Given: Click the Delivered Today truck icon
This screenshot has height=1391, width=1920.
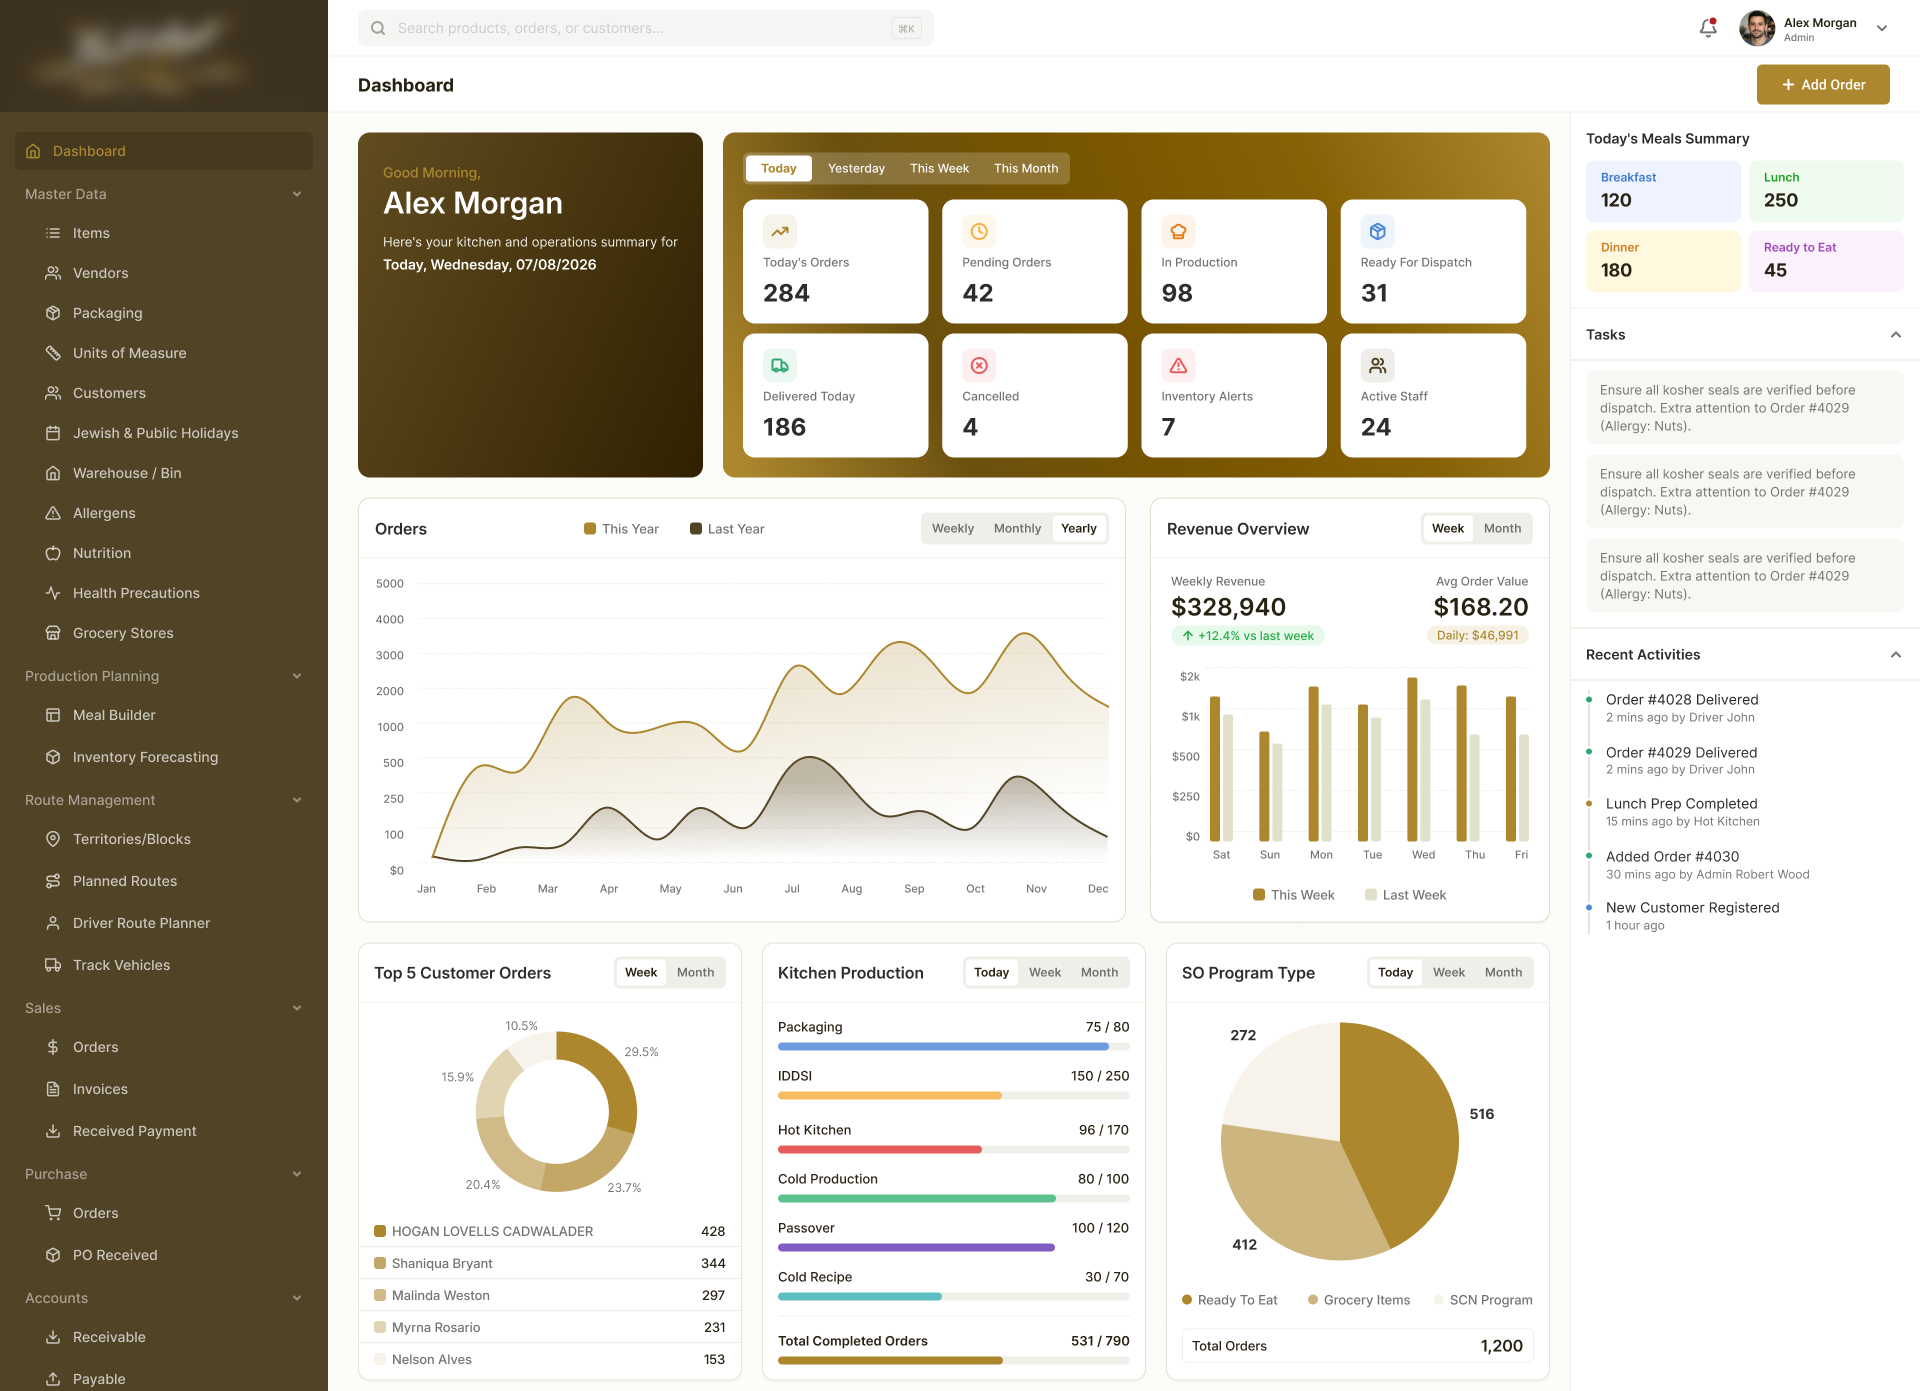Looking at the screenshot, I should 780,365.
